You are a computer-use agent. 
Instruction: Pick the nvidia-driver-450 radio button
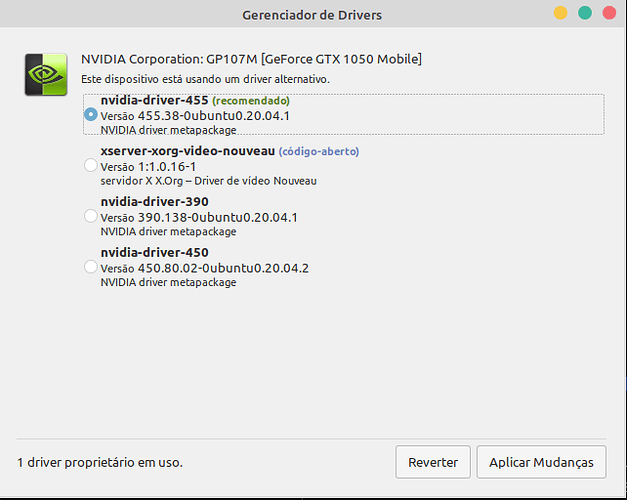tap(92, 267)
